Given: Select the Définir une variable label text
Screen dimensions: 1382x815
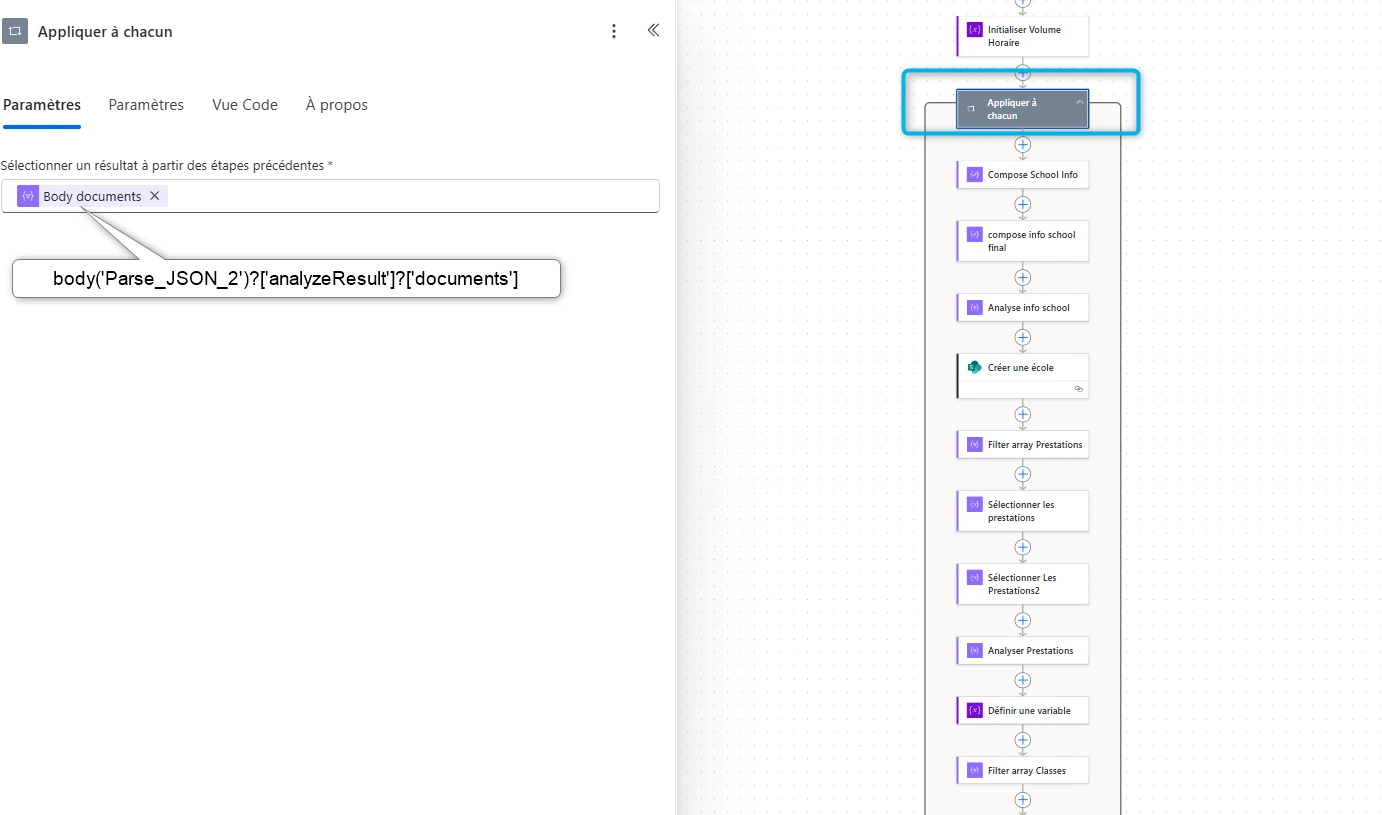Looking at the screenshot, I should click(1029, 711).
